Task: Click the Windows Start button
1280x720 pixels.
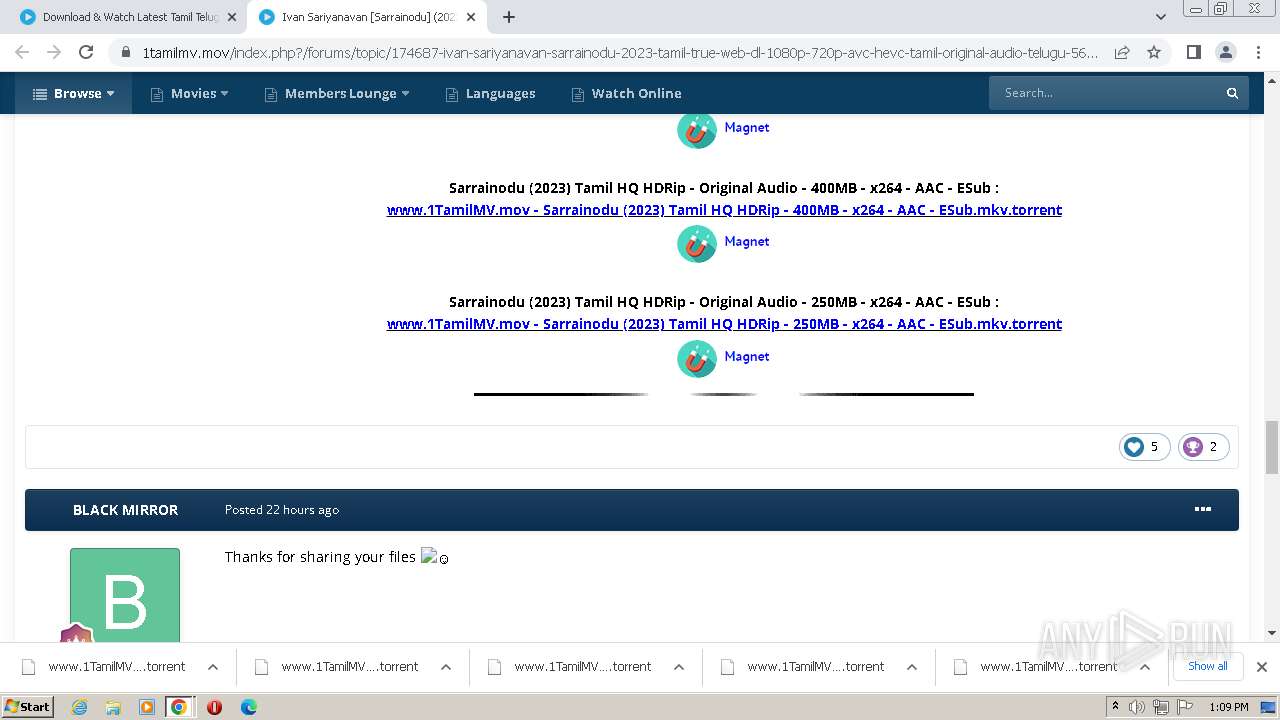Action: pos(28,707)
